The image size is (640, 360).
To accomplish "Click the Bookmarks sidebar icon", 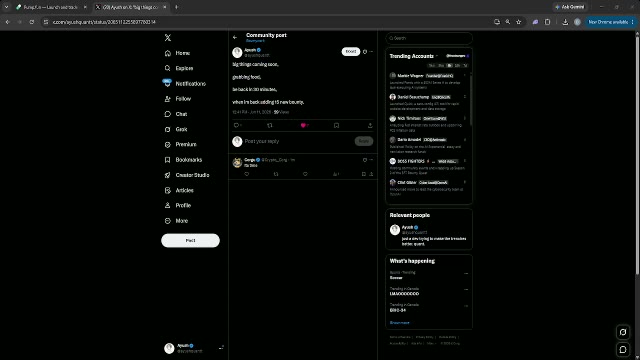I will (167, 160).
